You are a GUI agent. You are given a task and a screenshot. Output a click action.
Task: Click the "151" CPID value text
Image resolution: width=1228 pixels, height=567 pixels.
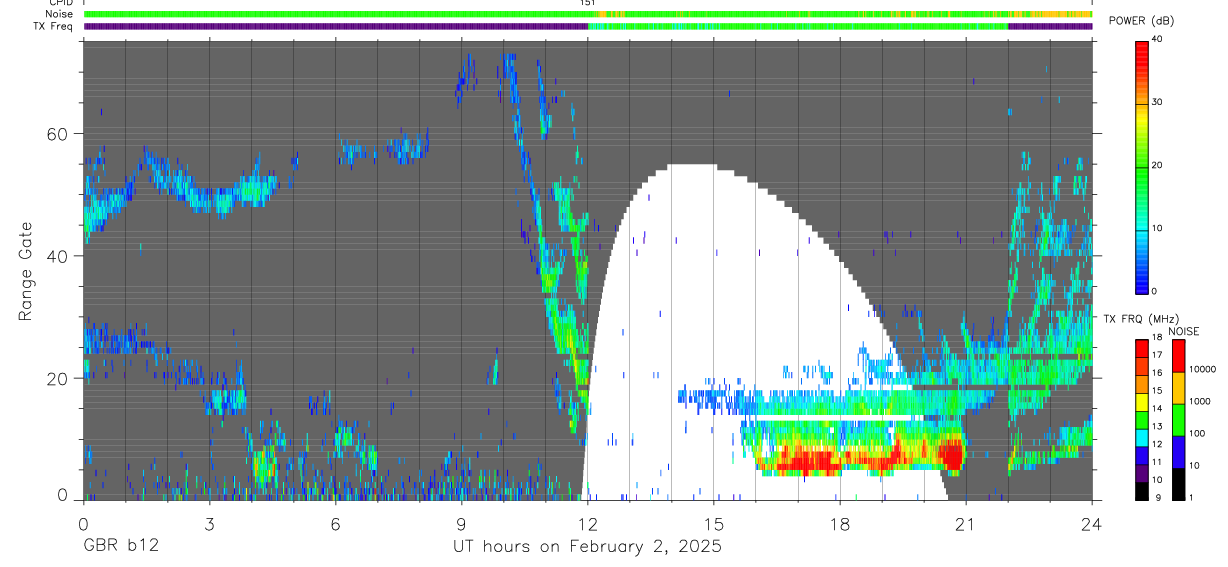pyautogui.click(x=587, y=3)
